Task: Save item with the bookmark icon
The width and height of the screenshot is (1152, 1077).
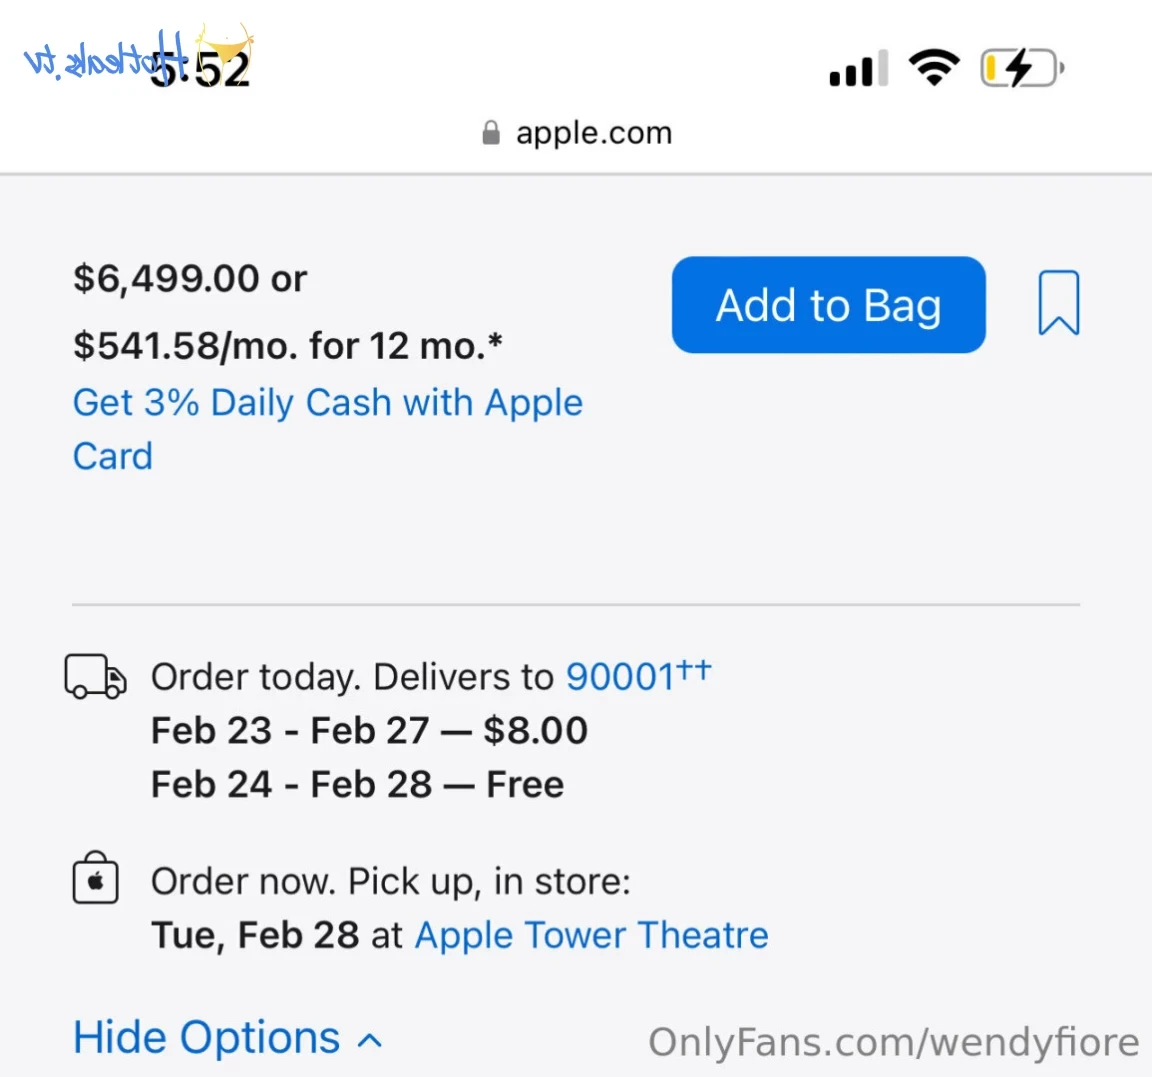Action: [x=1059, y=303]
